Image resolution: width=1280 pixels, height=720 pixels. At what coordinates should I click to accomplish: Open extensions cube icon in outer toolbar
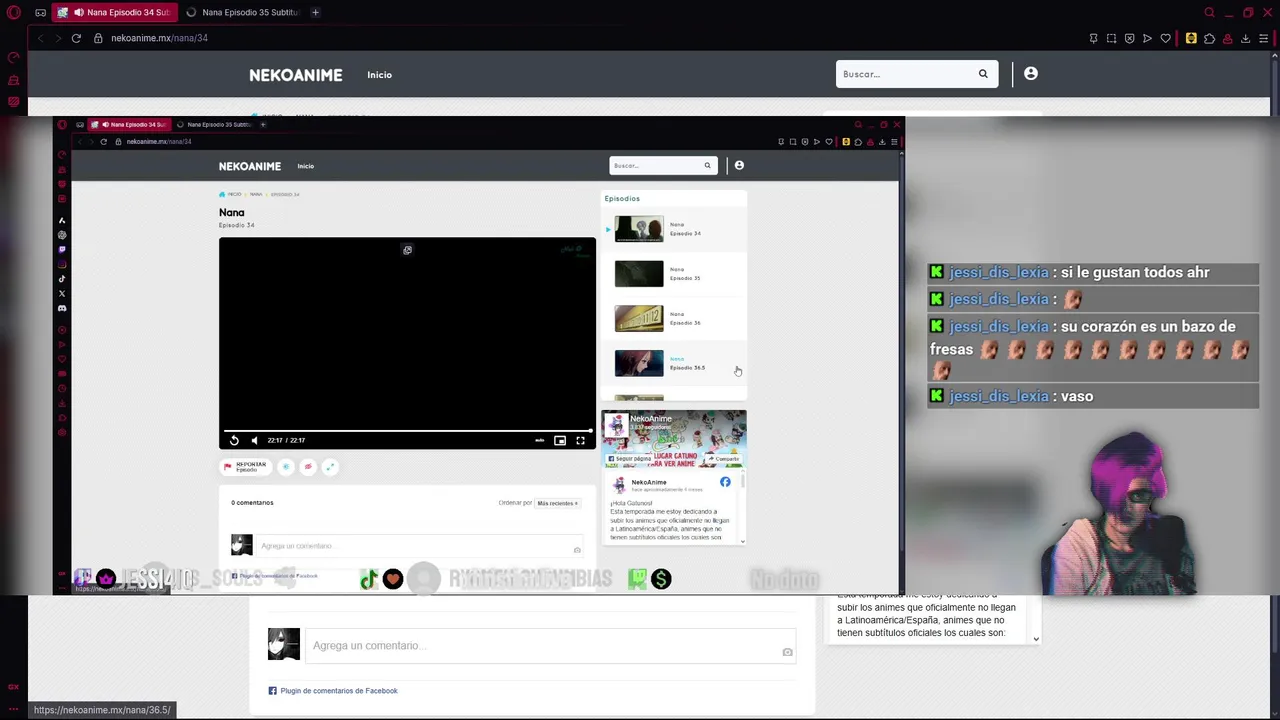1209,38
